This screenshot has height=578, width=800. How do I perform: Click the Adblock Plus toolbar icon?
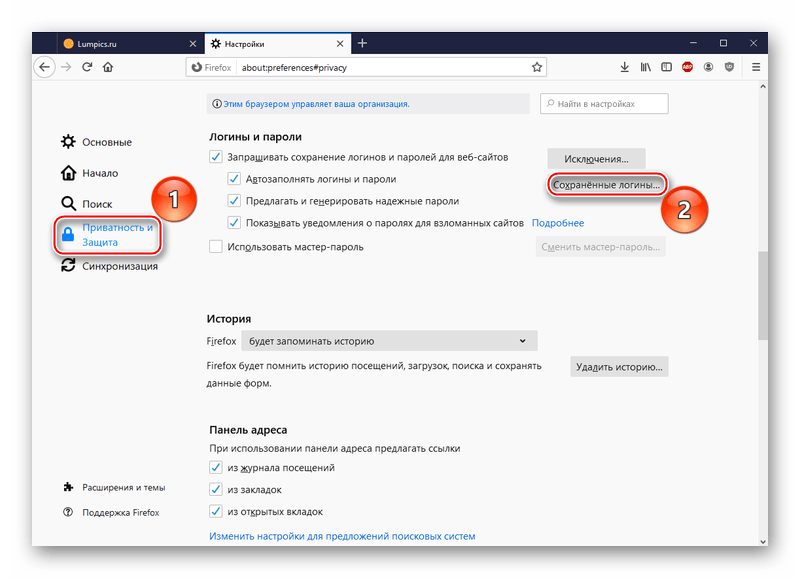(687, 68)
